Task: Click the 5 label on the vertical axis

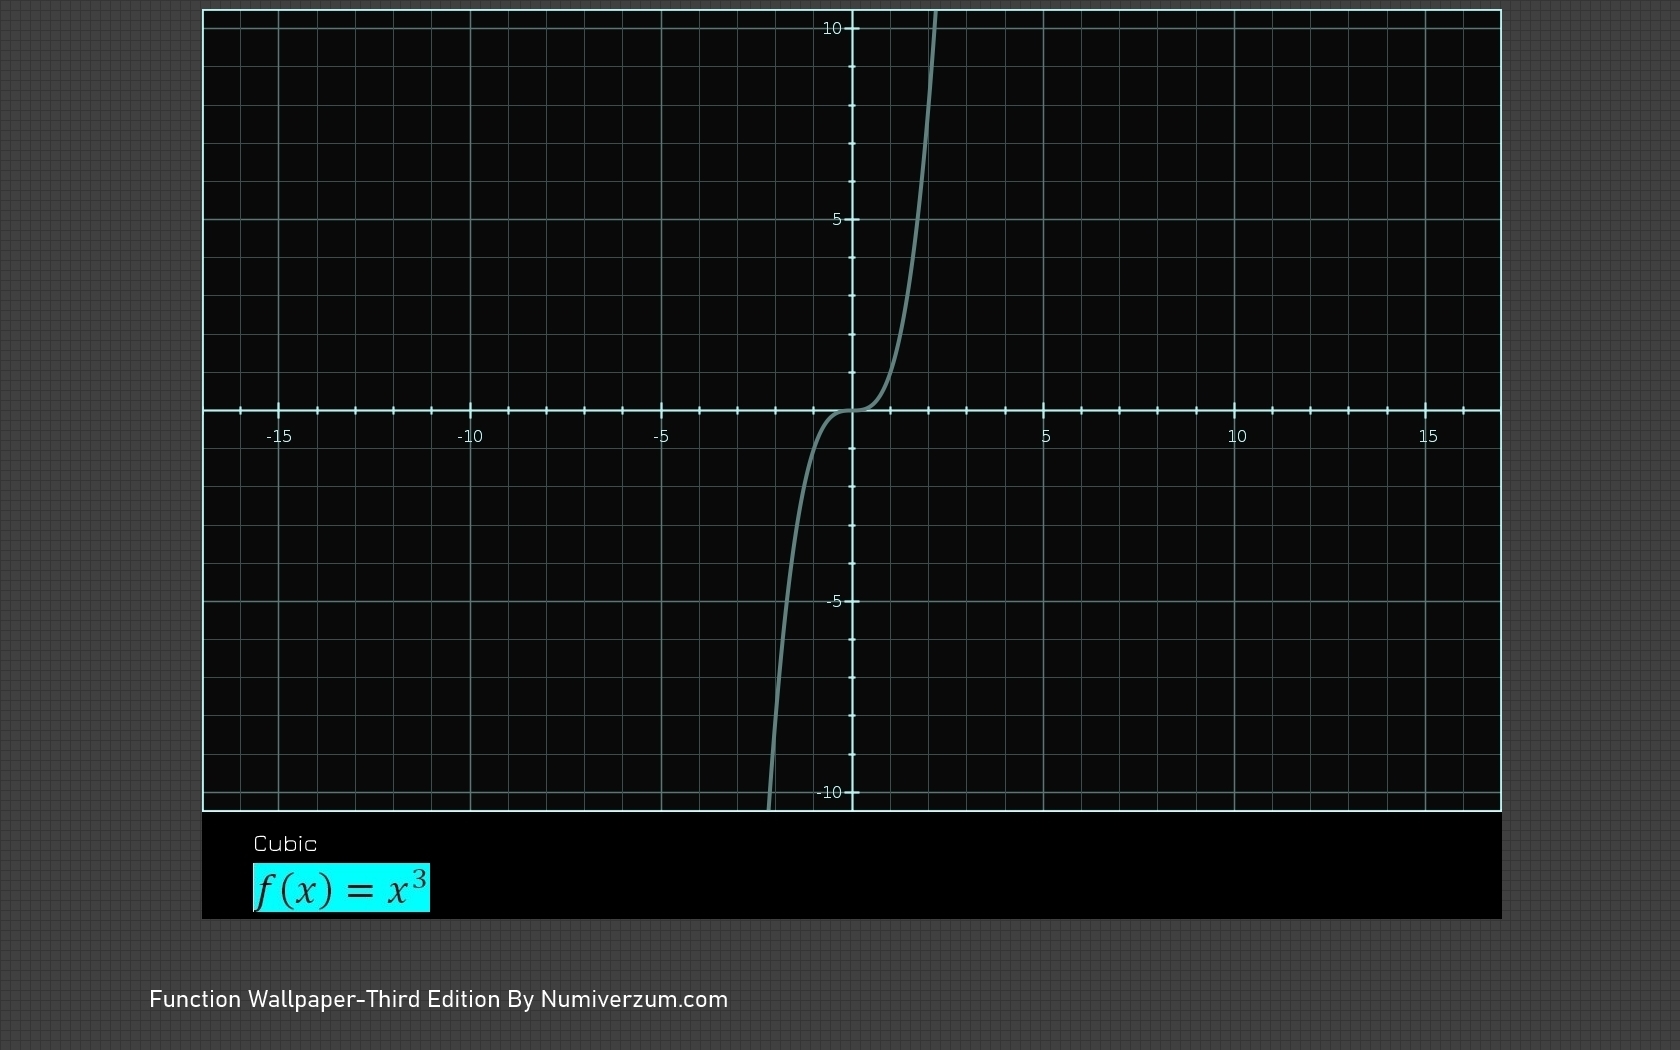Action: [837, 220]
